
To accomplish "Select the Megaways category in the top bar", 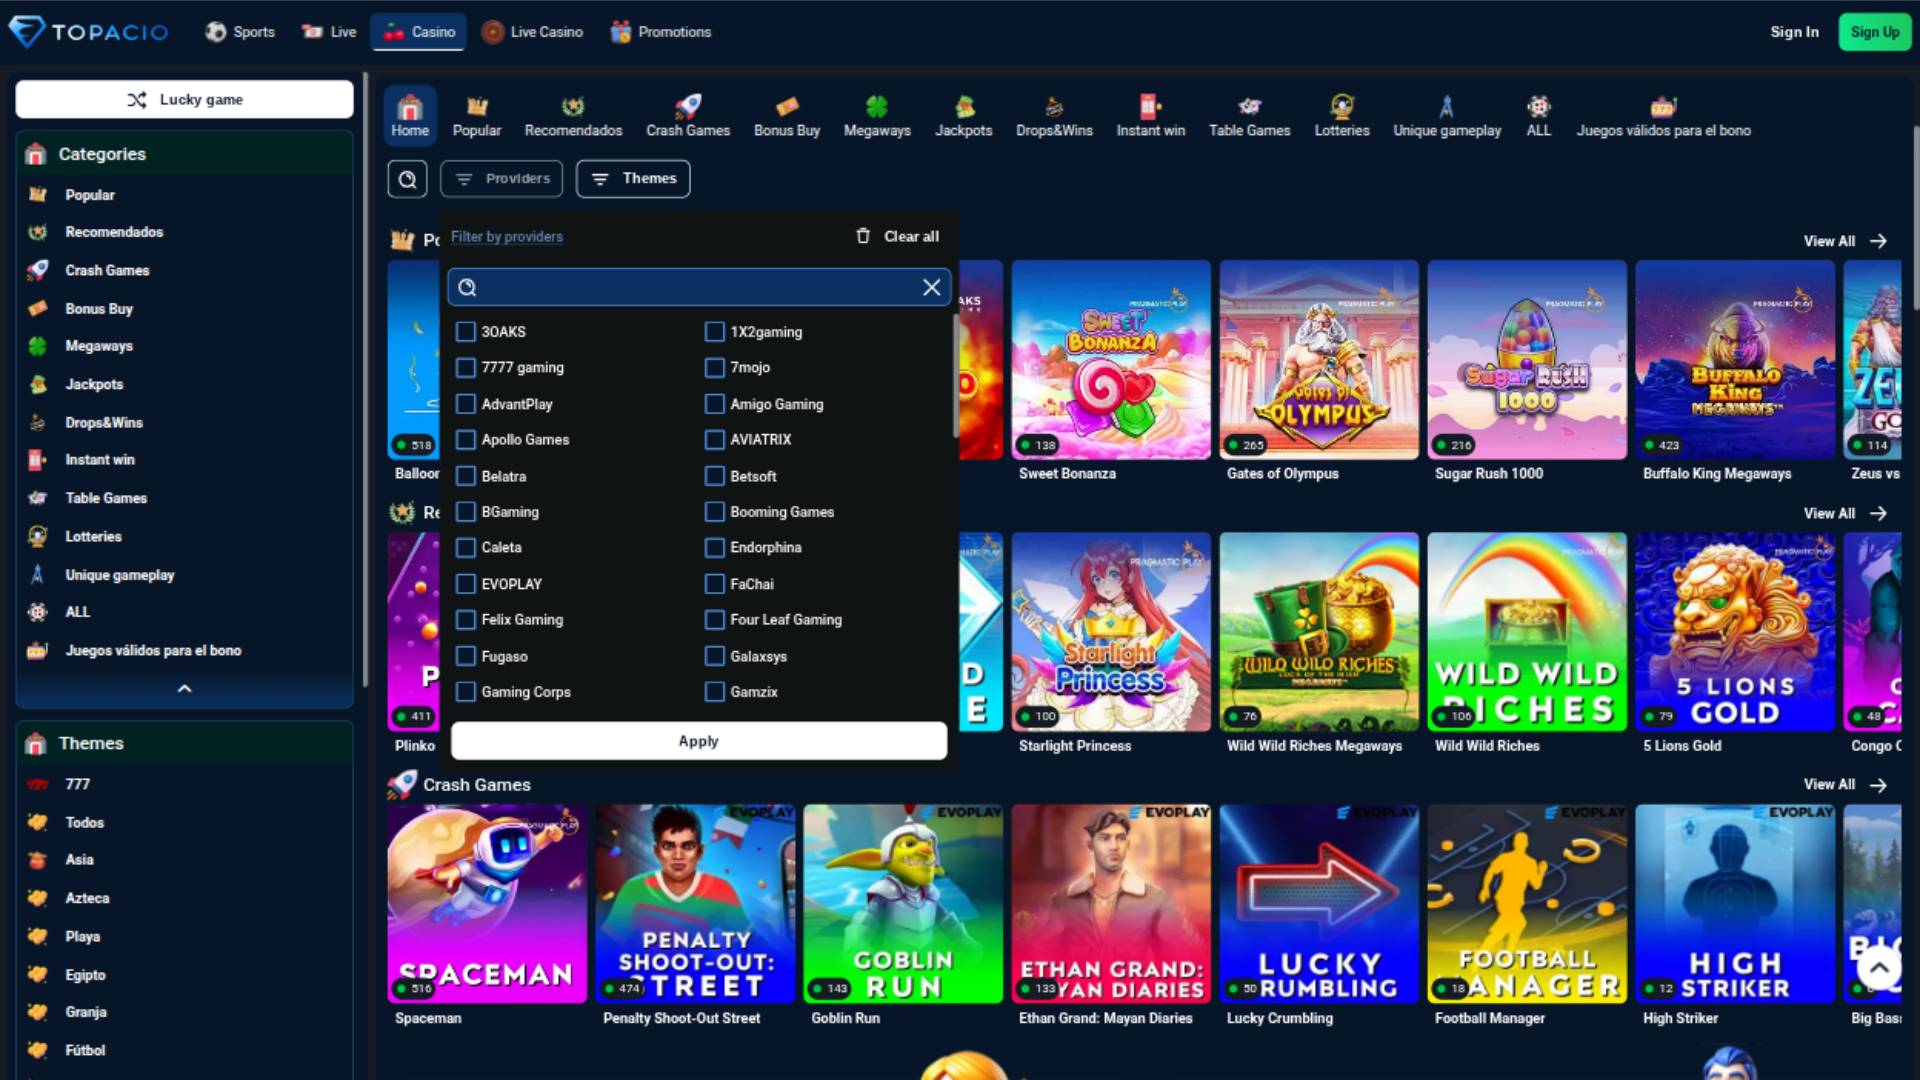I will tap(876, 106).
